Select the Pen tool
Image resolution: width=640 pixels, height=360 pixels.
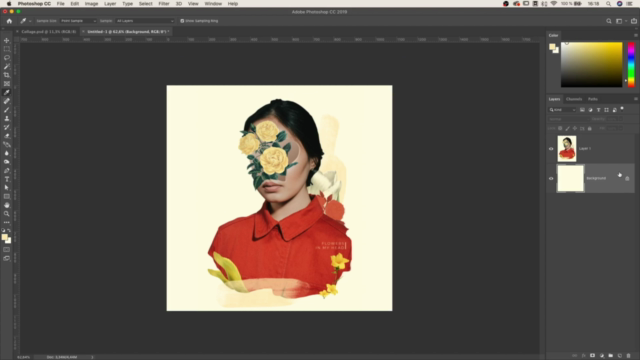click(7, 170)
